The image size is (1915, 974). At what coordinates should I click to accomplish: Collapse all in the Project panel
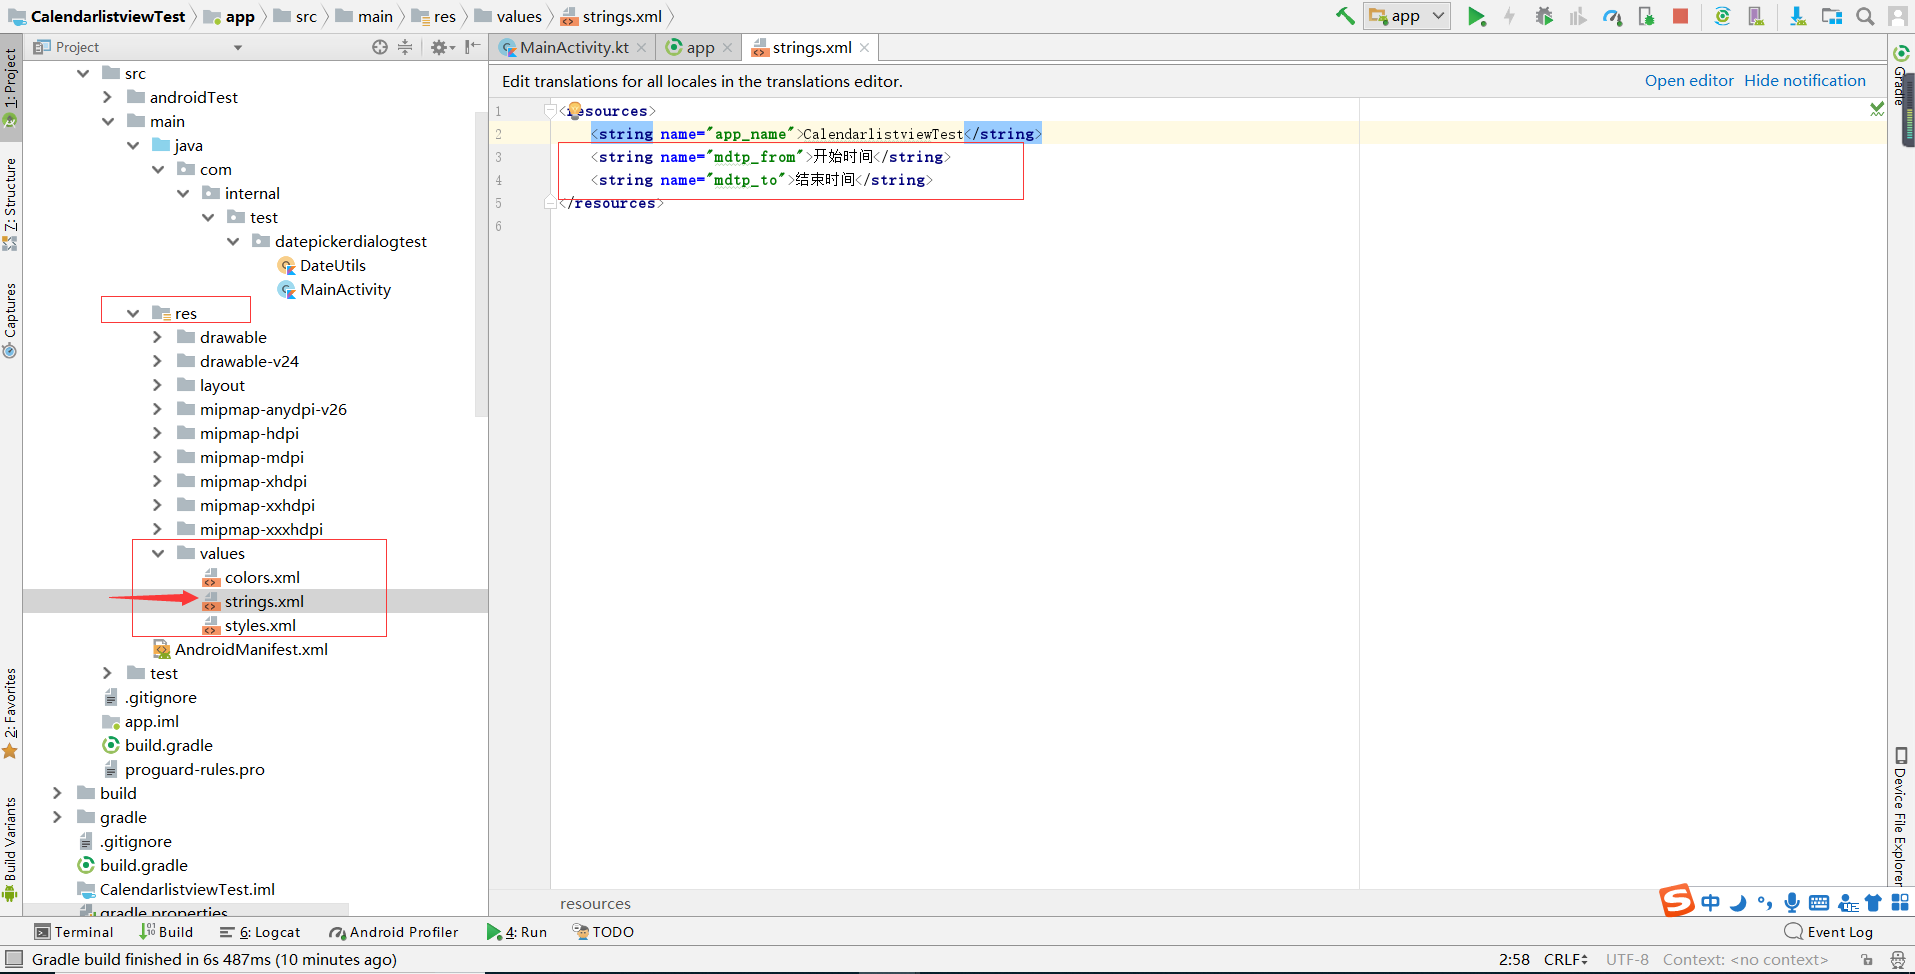coord(405,47)
